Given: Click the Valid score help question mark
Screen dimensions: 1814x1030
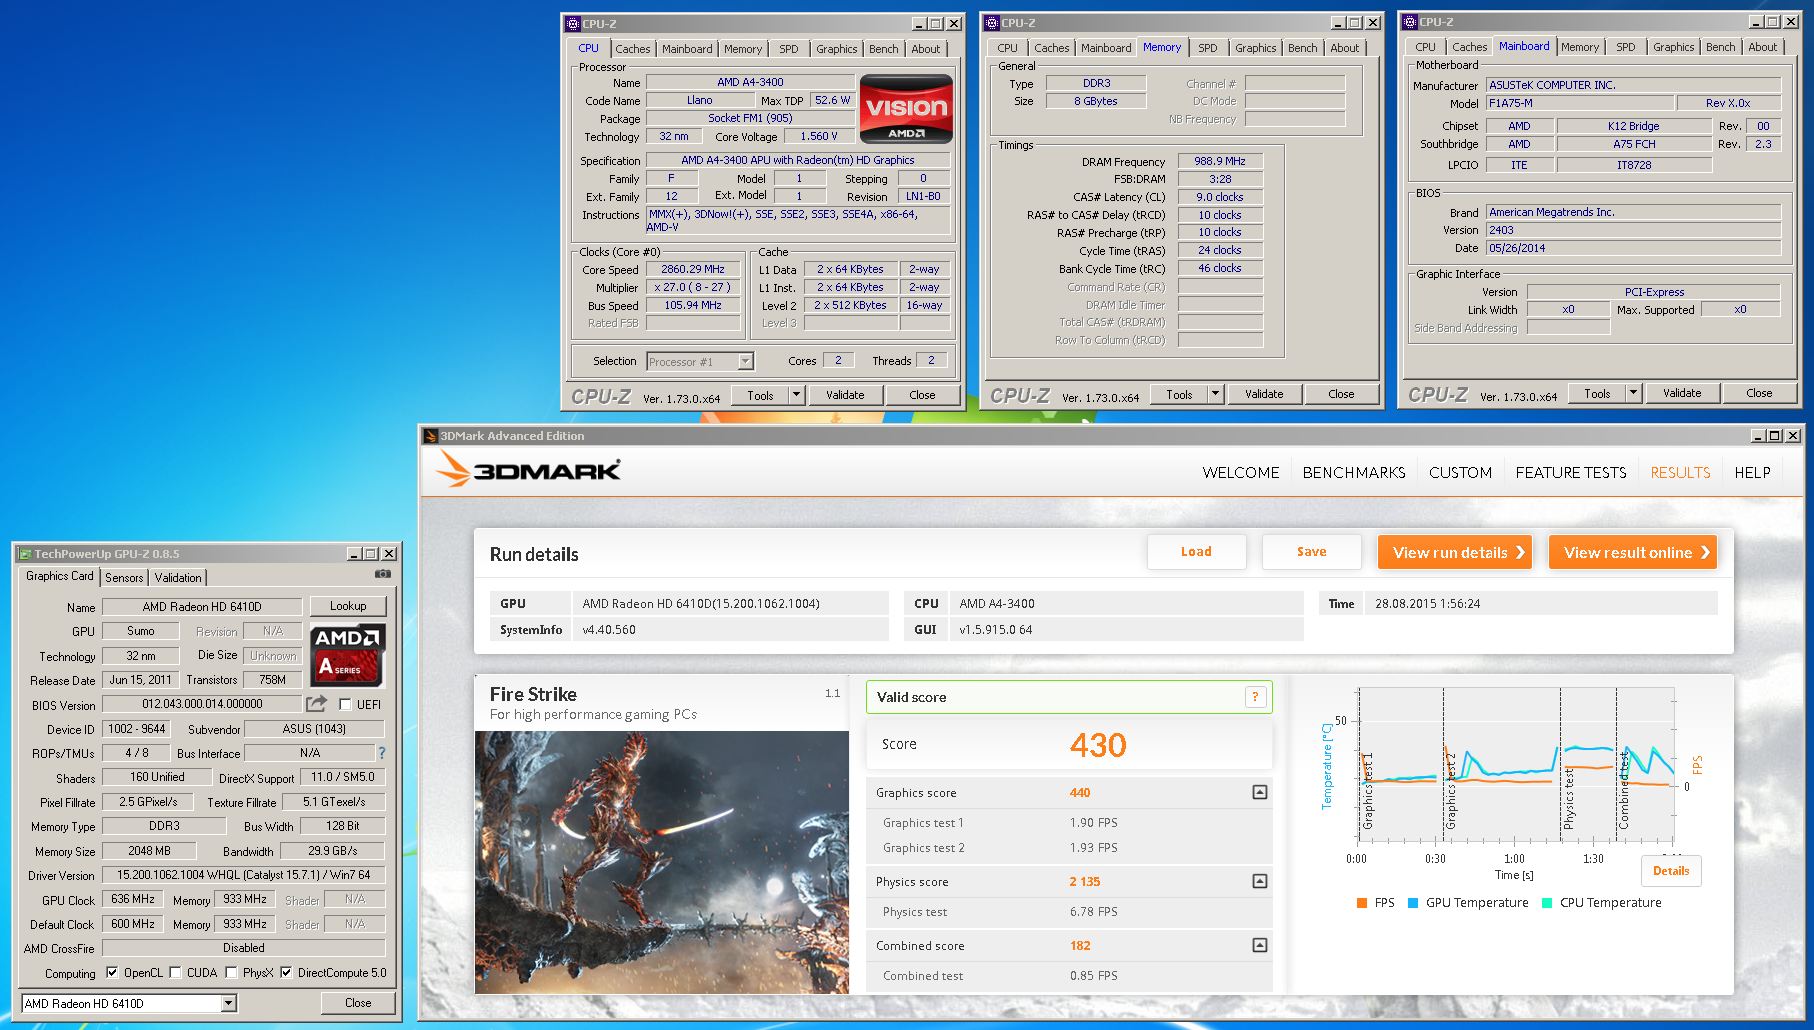Looking at the screenshot, I should 1255,697.
